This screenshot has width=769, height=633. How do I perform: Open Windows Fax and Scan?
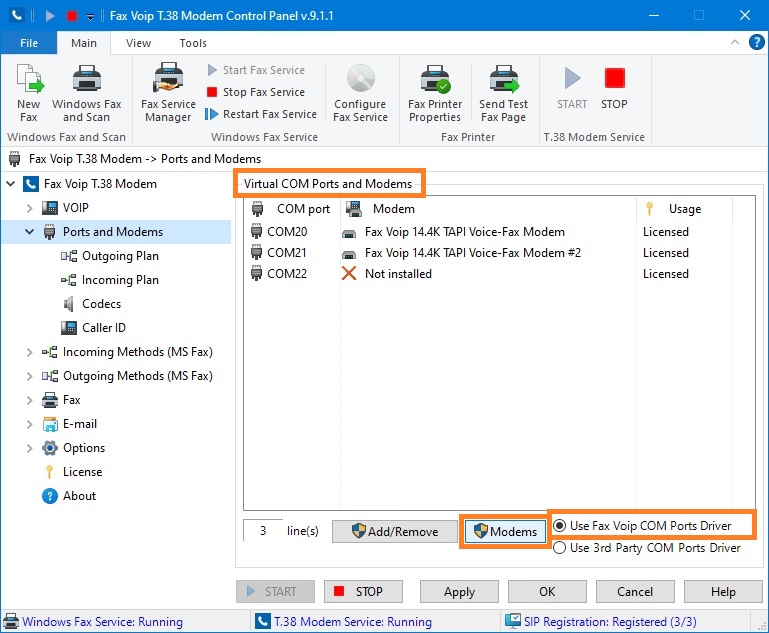(x=86, y=93)
